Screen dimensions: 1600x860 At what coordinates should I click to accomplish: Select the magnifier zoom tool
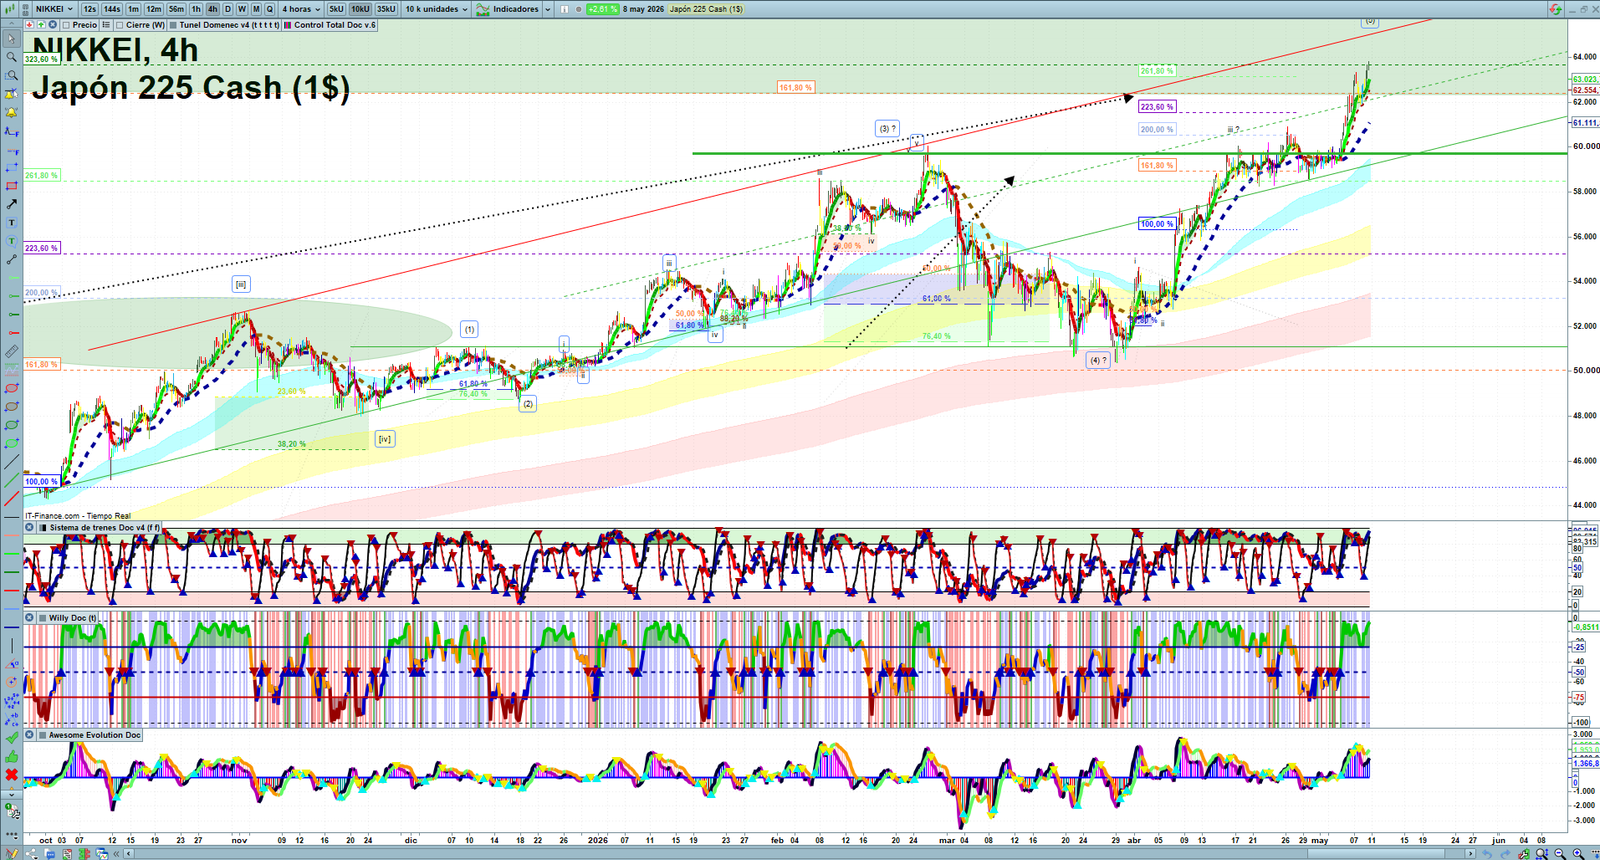[11, 57]
